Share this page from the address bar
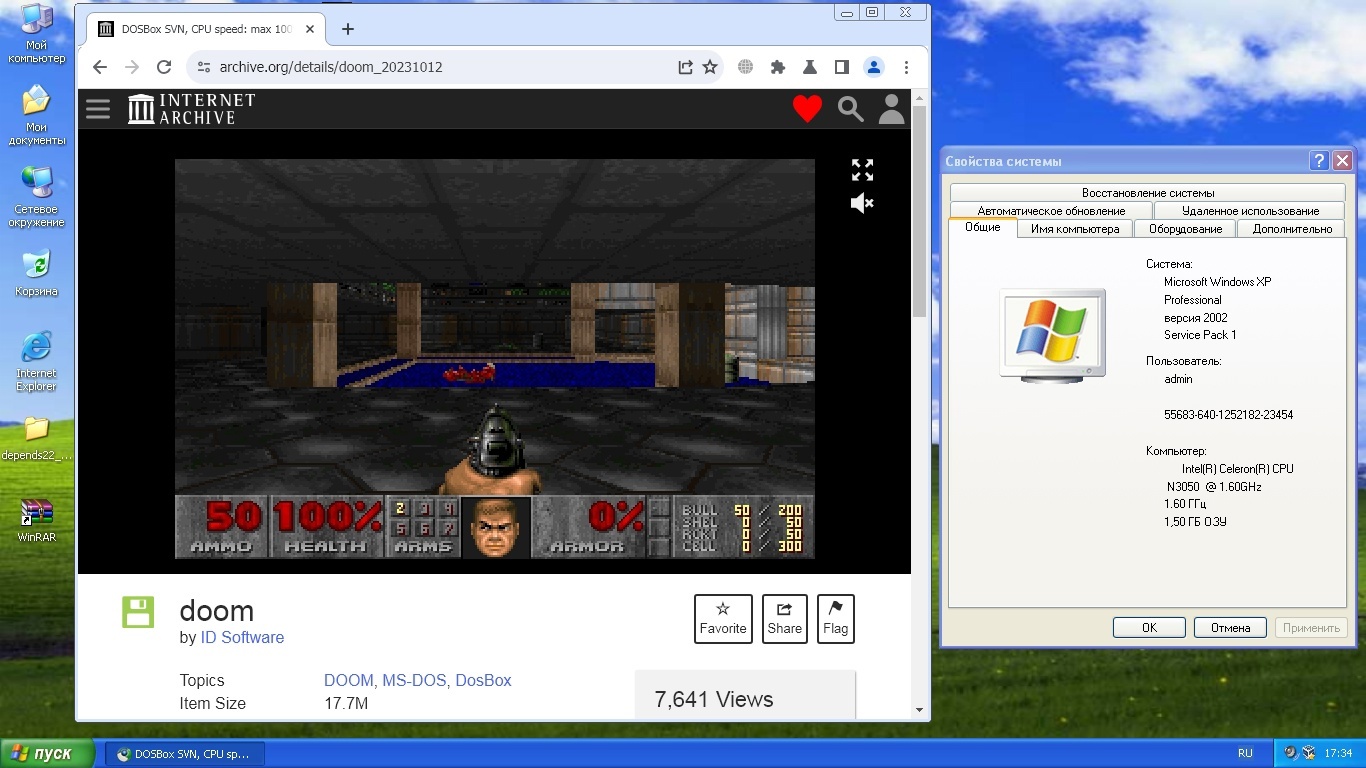This screenshot has height=768, width=1366. pos(685,67)
